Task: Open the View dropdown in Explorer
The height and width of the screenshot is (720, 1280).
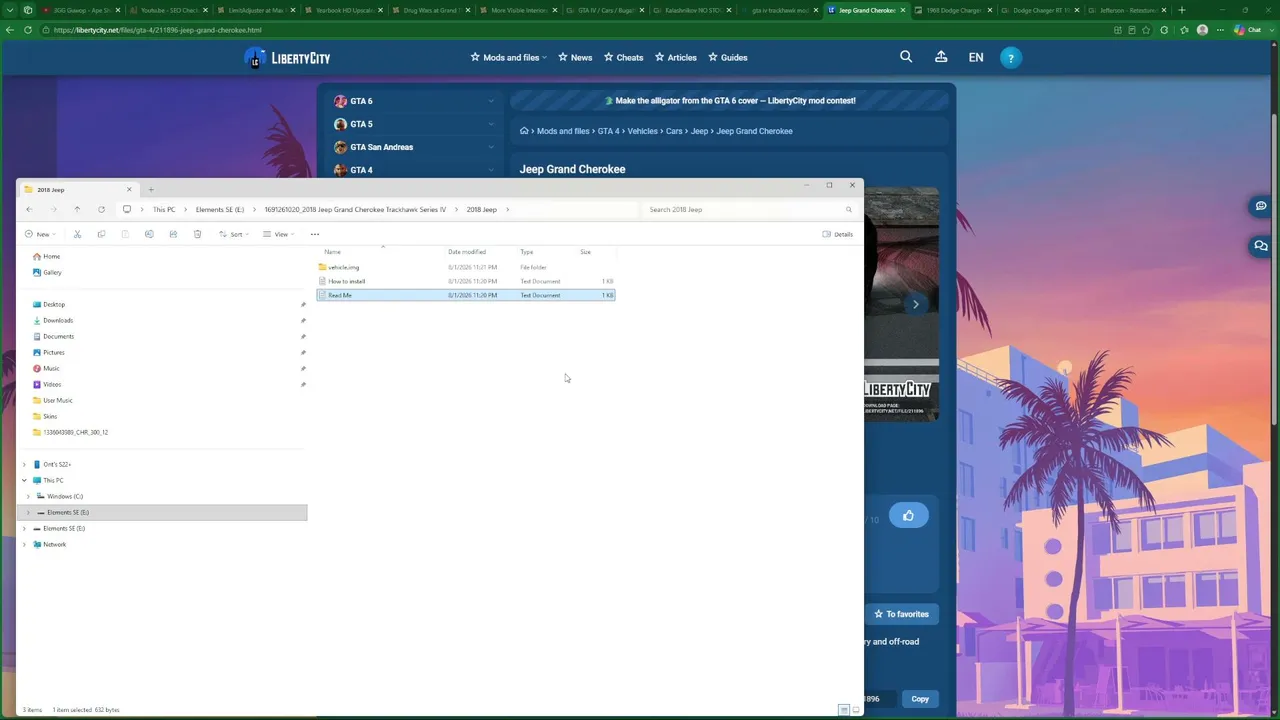Action: click(278, 234)
